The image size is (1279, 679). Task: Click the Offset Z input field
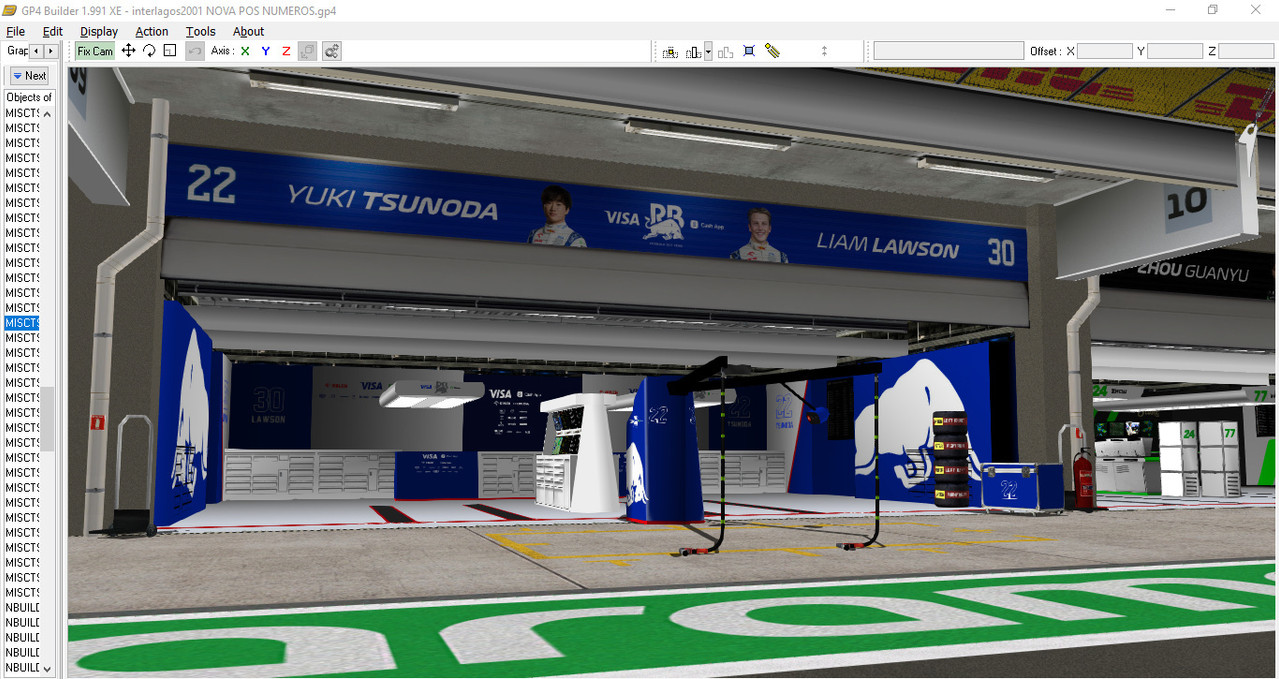1246,51
